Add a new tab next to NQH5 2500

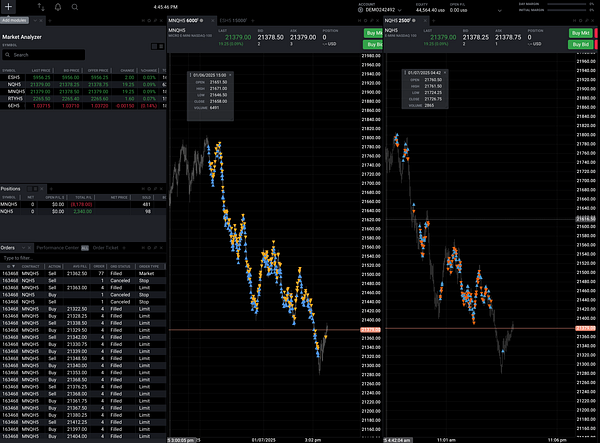(434, 21)
